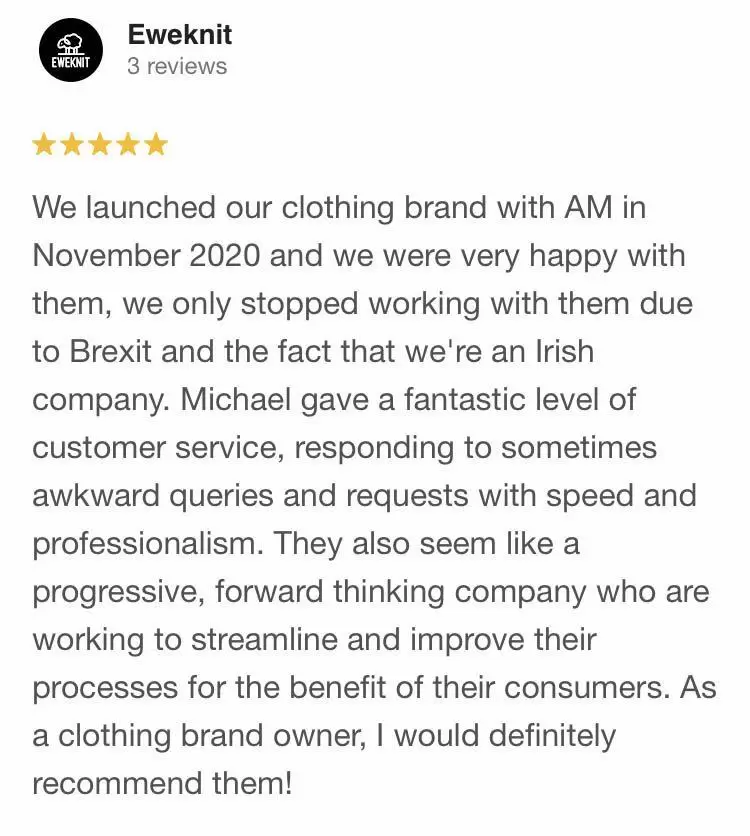This screenshot has width=750, height=836.
Task: Click the name "Michael" in the review
Action: point(236,399)
